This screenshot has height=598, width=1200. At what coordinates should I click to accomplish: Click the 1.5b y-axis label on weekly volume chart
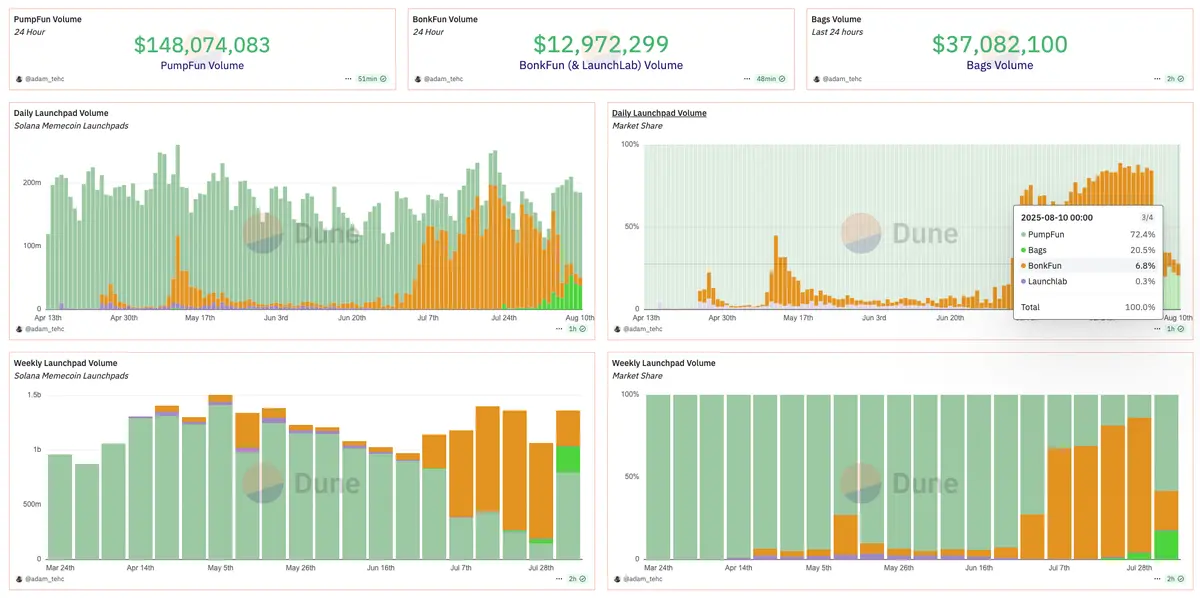(x=35, y=396)
